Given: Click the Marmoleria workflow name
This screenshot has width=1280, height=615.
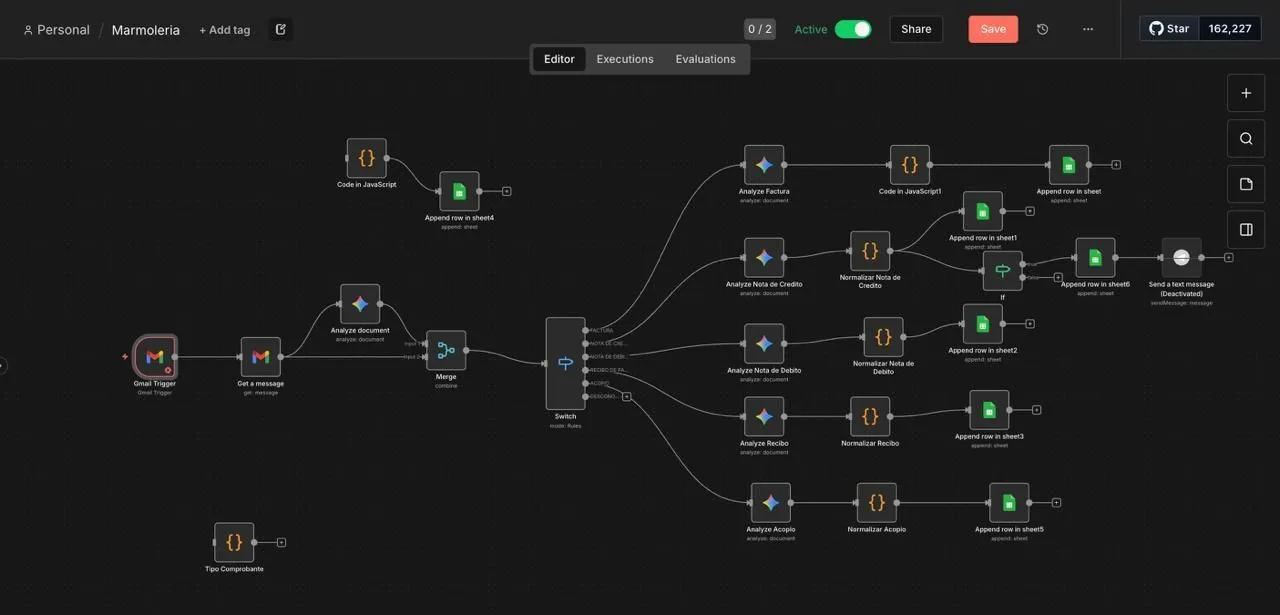Looking at the screenshot, I should click(x=146, y=30).
